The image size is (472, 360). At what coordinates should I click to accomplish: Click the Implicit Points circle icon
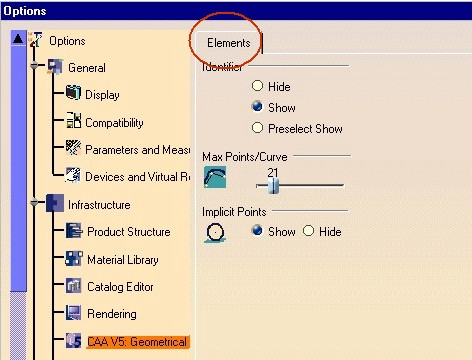[x=215, y=232]
